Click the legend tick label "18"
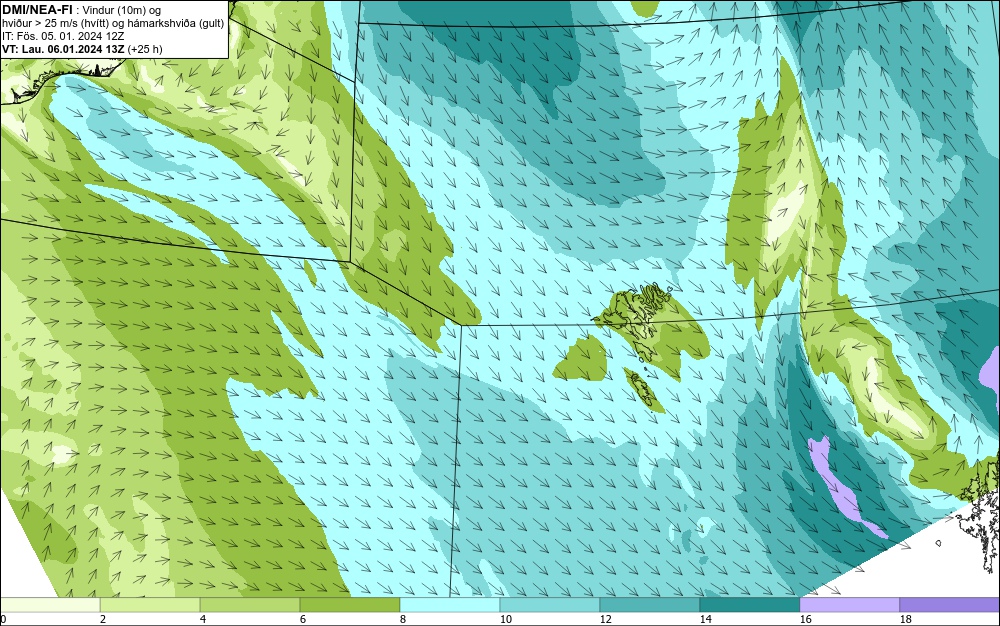The height and width of the screenshot is (626, 1000). [905, 619]
